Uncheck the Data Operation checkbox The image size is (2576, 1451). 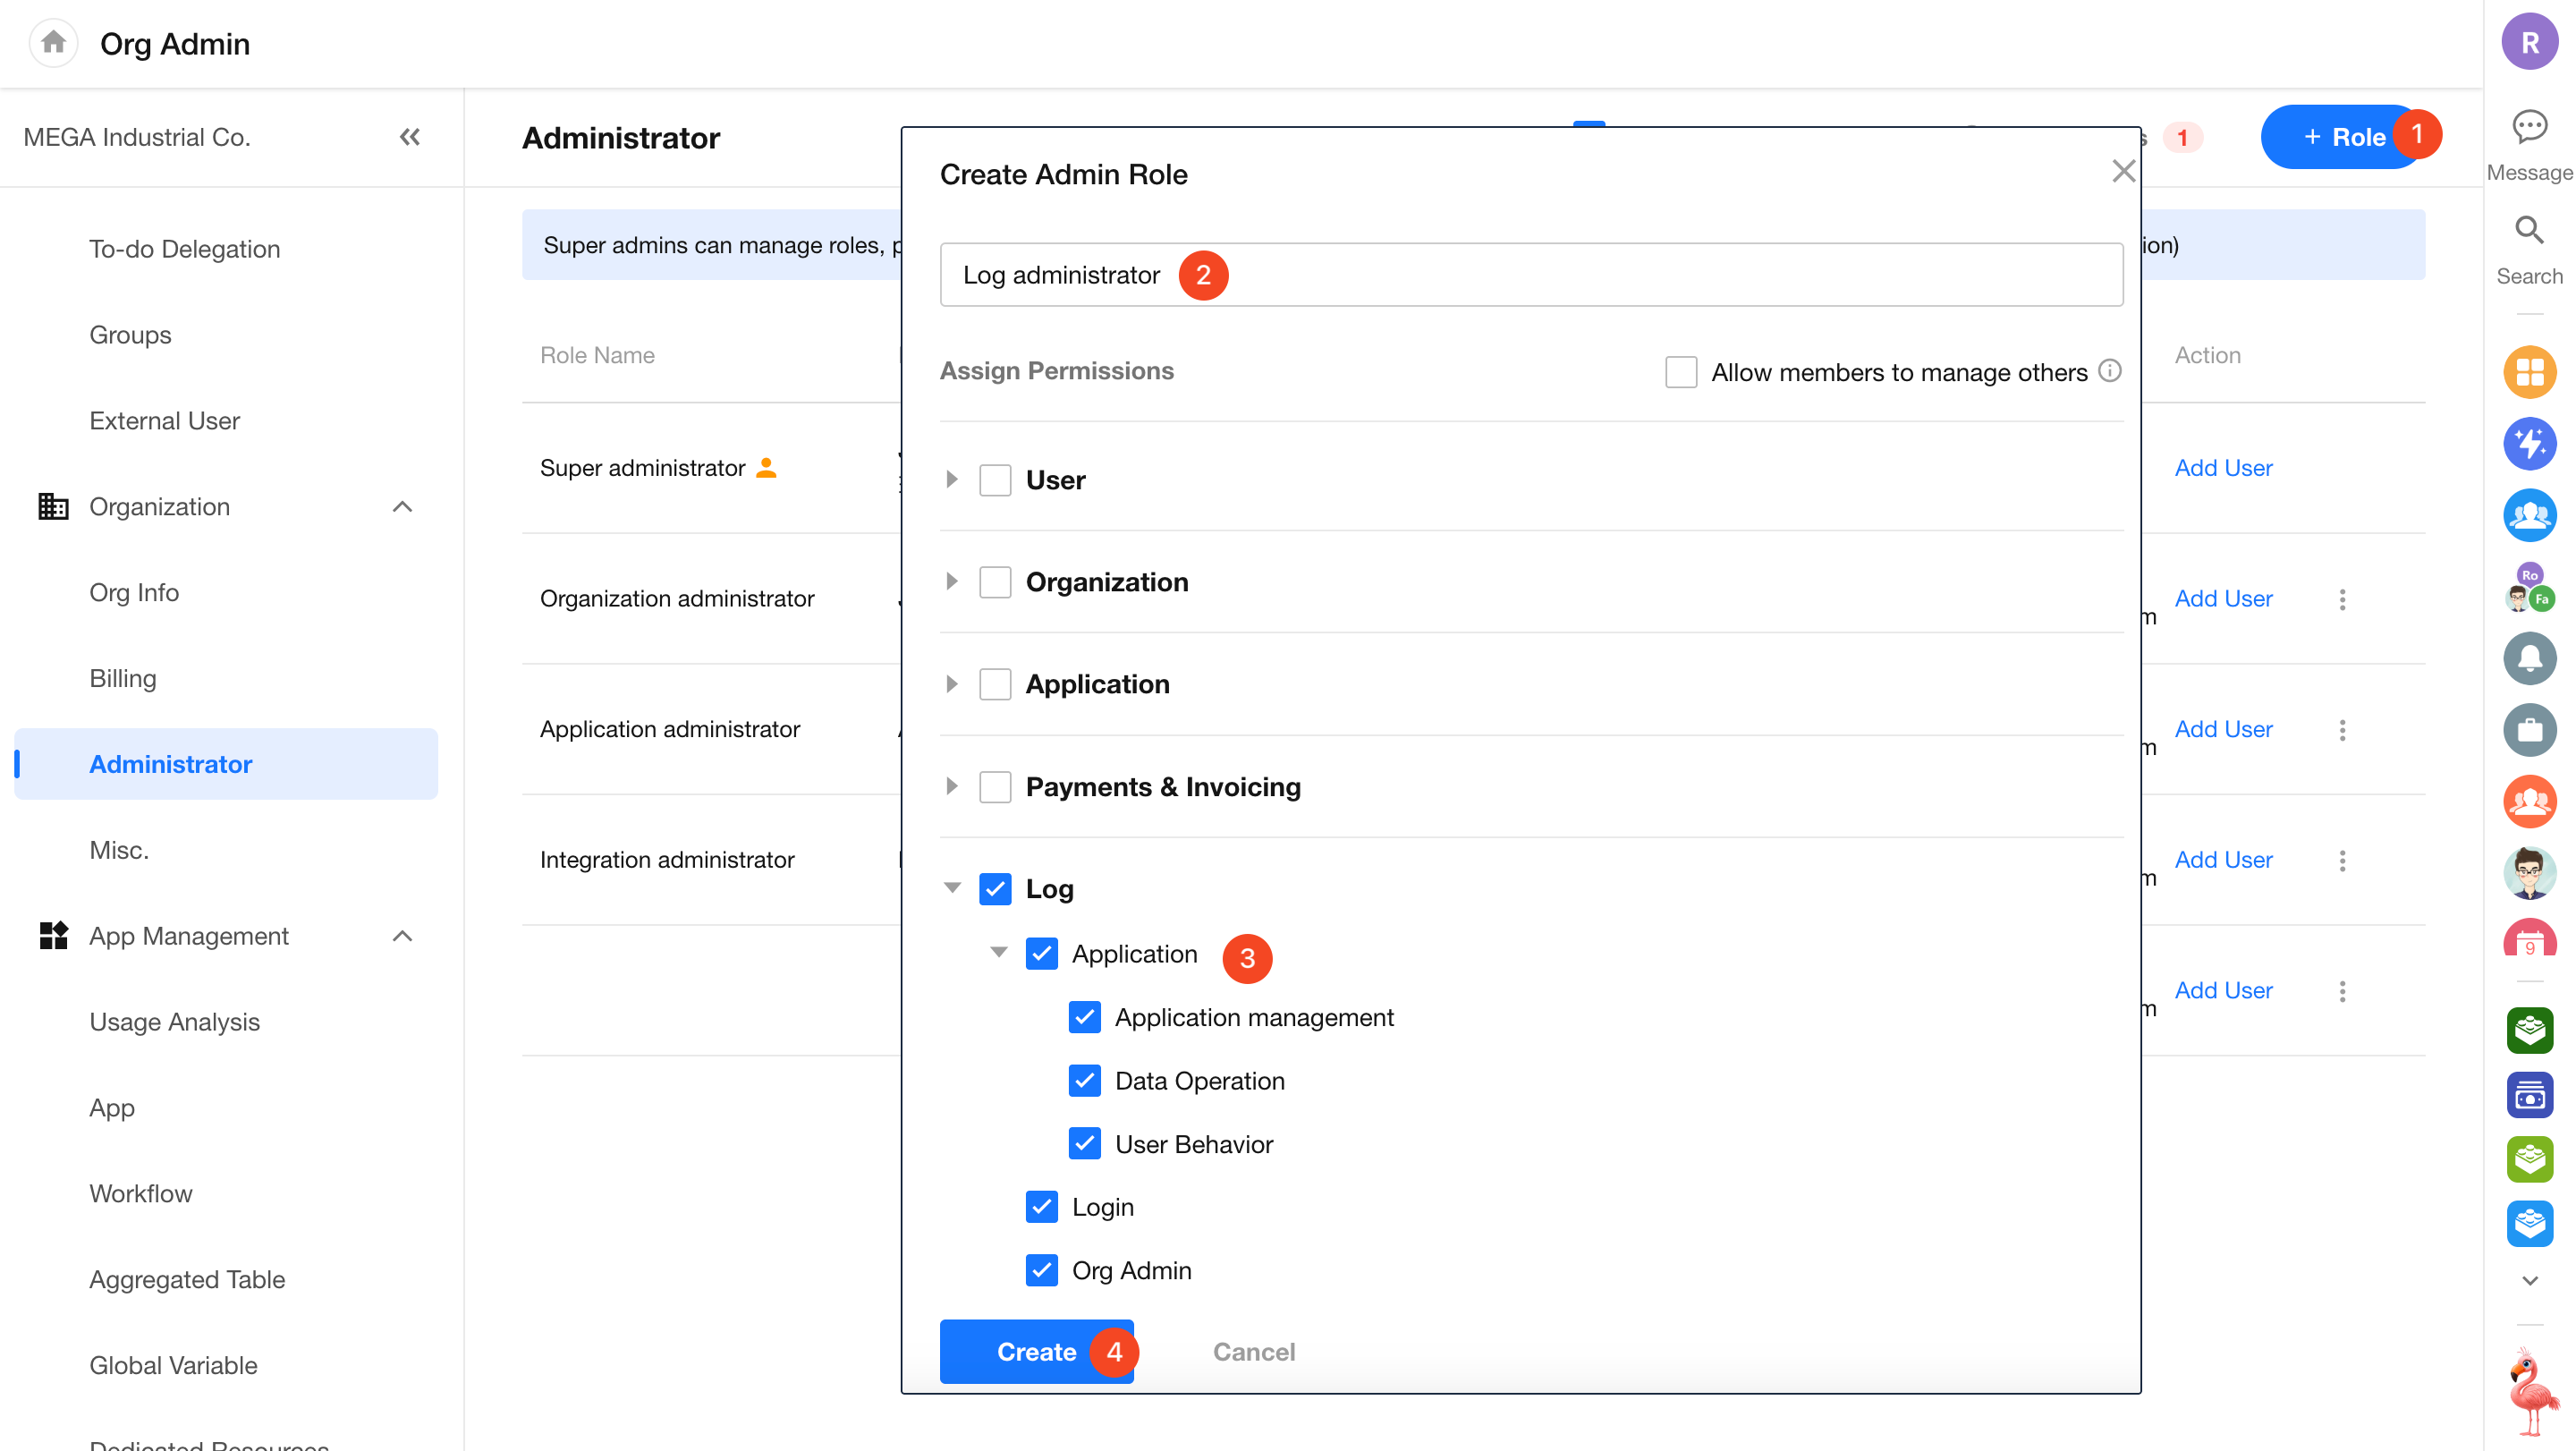coord(1085,1080)
